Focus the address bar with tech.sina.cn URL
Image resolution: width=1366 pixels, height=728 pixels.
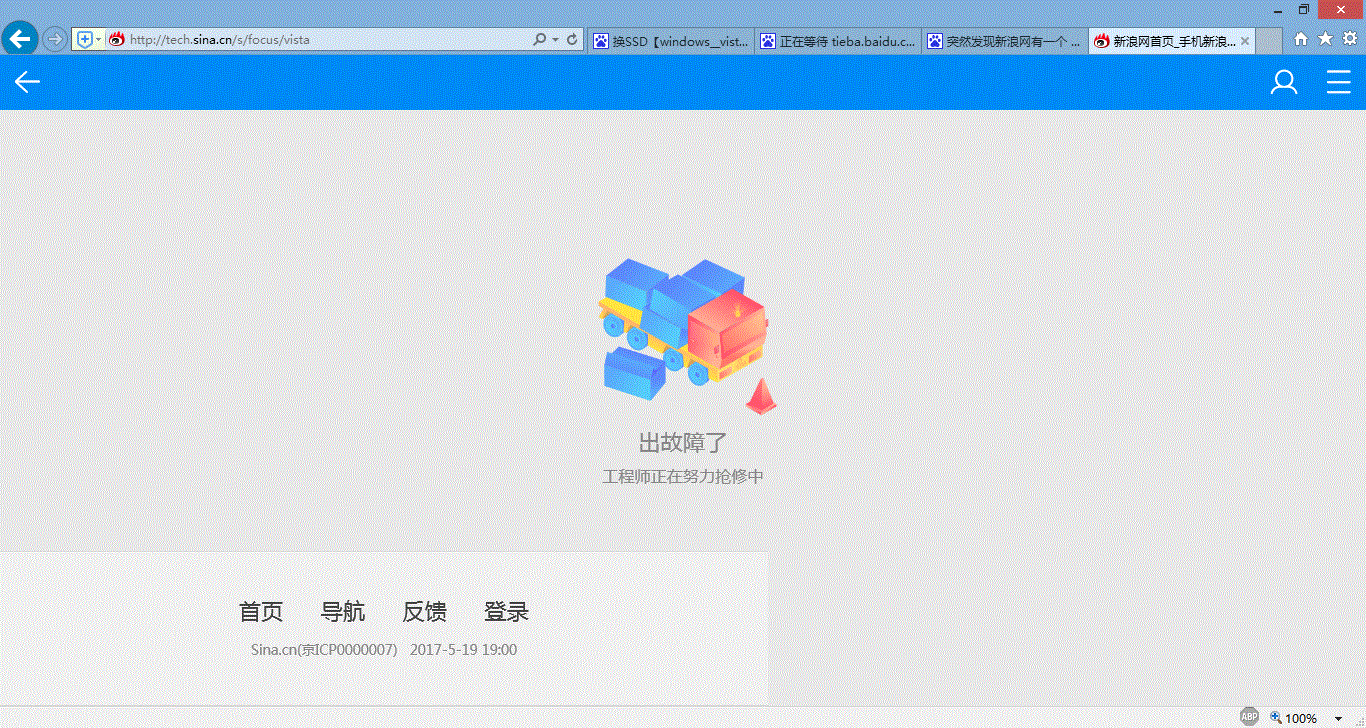point(328,39)
